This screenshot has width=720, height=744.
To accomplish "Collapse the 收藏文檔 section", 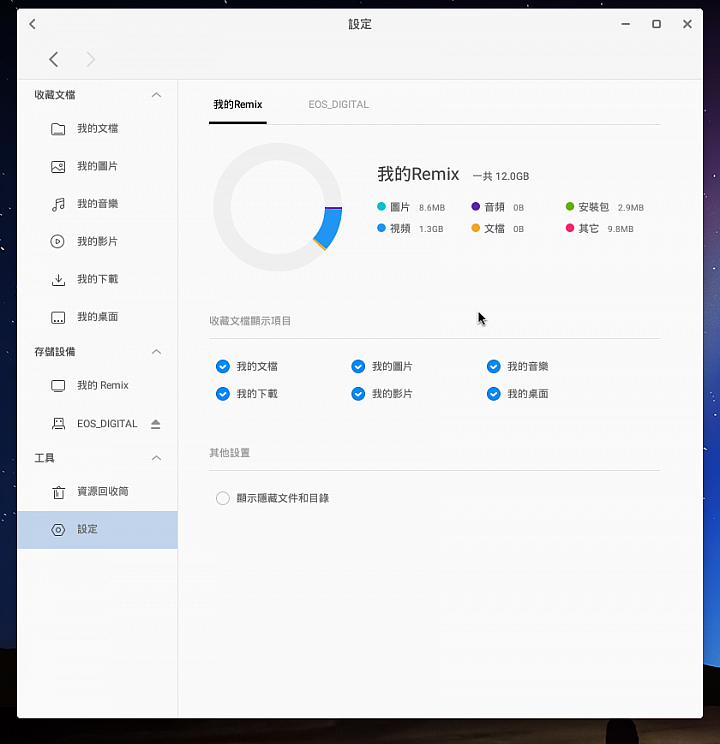I will click(x=156, y=95).
